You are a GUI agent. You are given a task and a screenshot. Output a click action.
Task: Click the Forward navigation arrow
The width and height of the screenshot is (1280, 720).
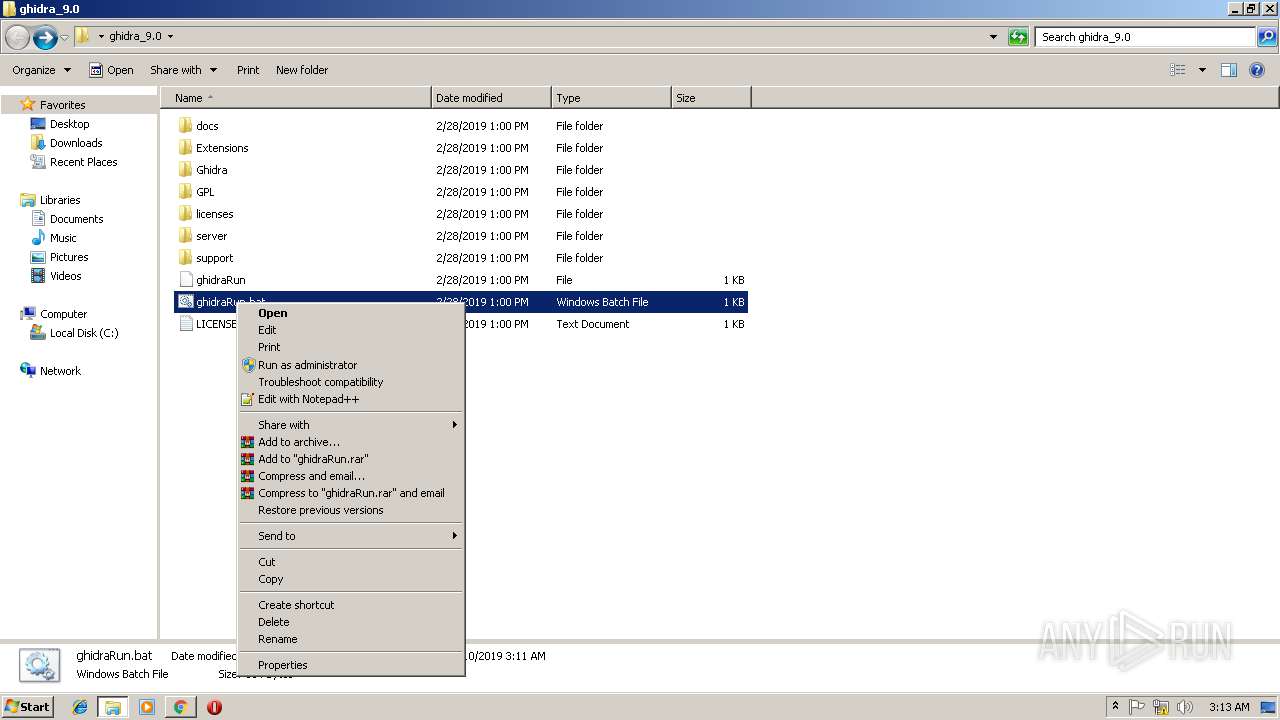[45, 38]
